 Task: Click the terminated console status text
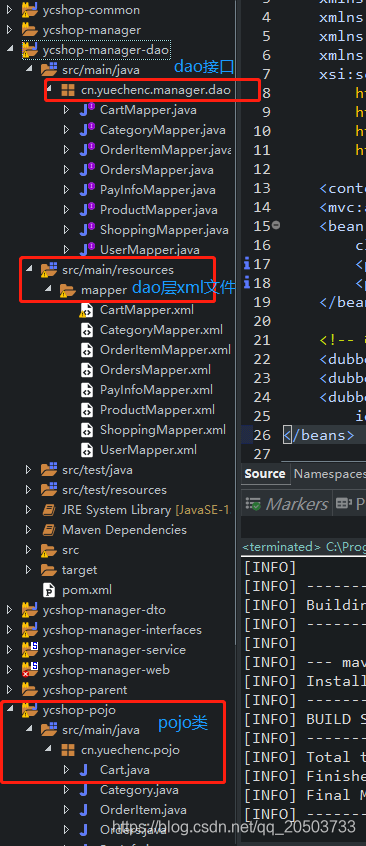click(x=282, y=547)
